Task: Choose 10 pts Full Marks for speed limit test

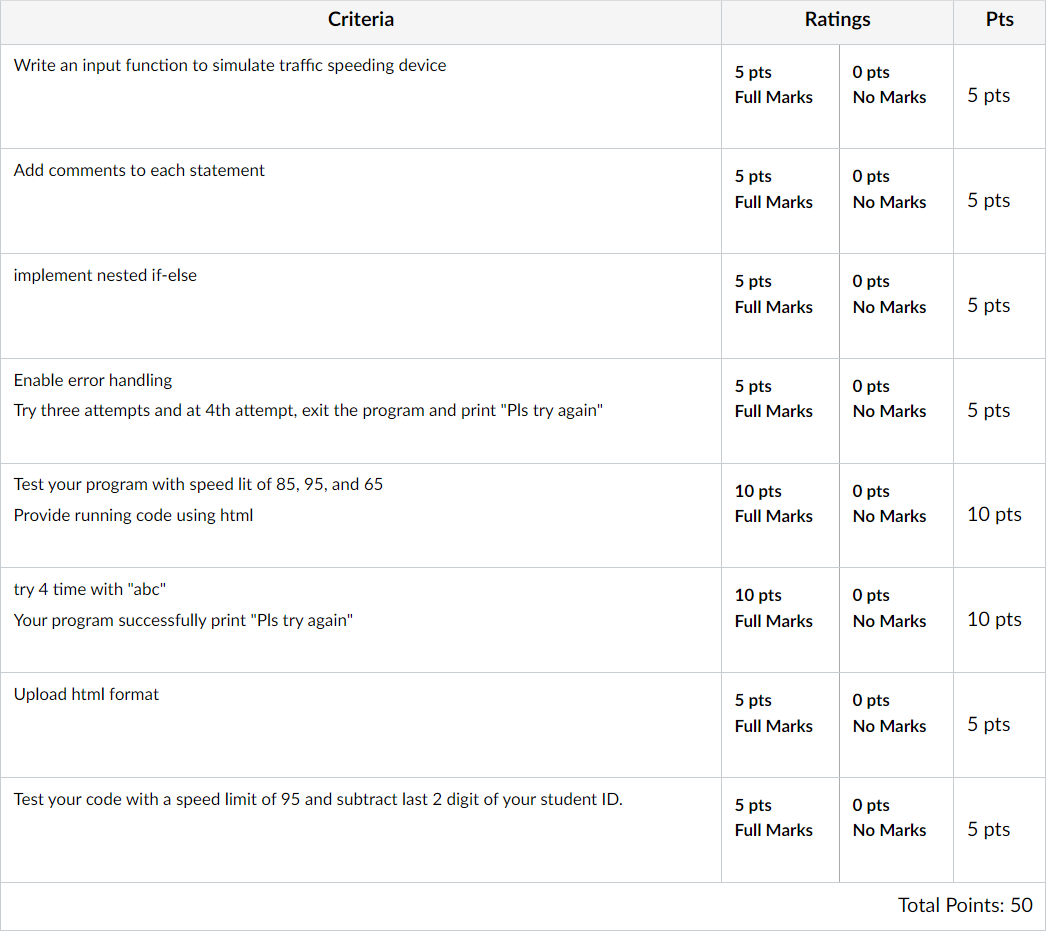Action: click(780, 516)
